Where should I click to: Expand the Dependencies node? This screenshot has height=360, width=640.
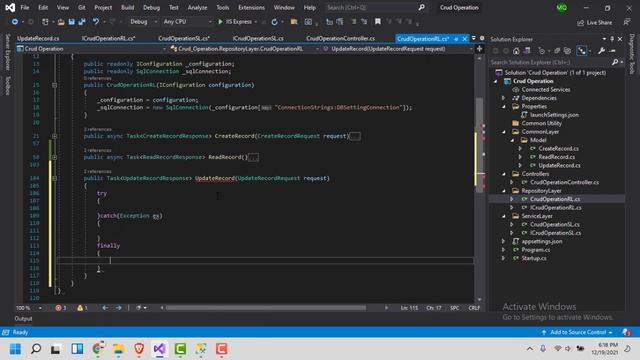[x=504, y=98]
